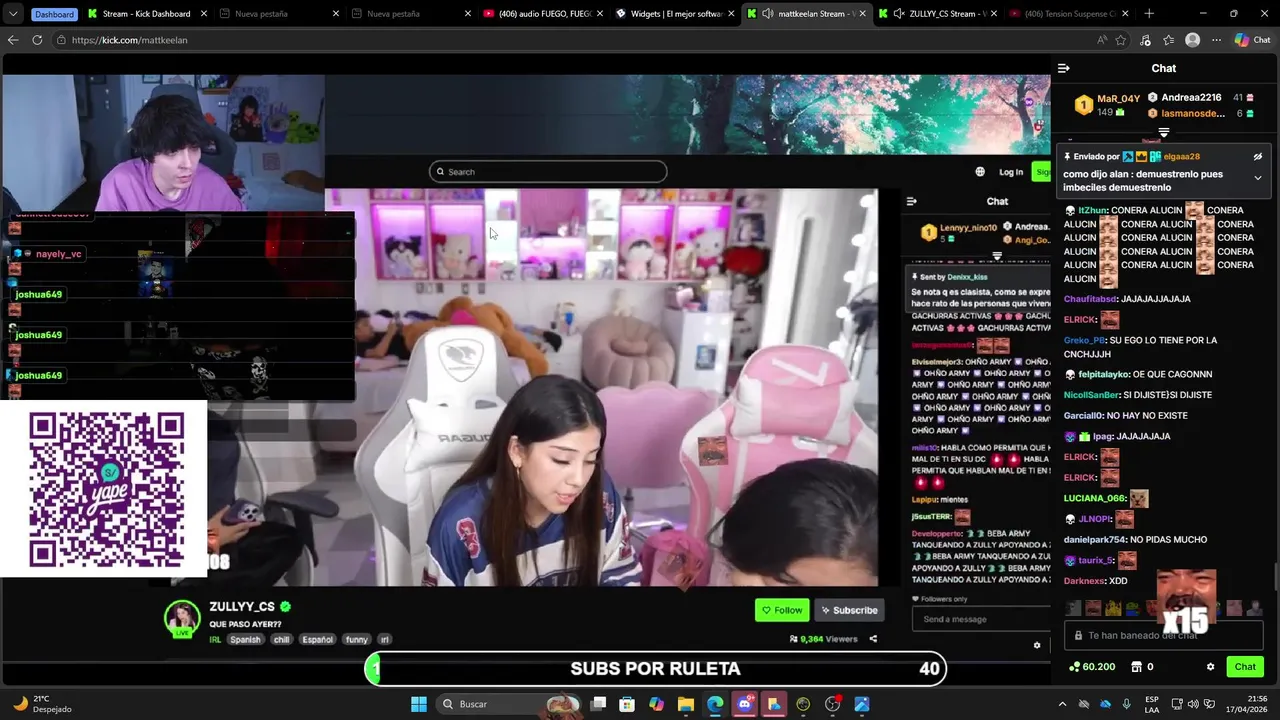
Task: Add this page to favorites
Action: point(1121,40)
